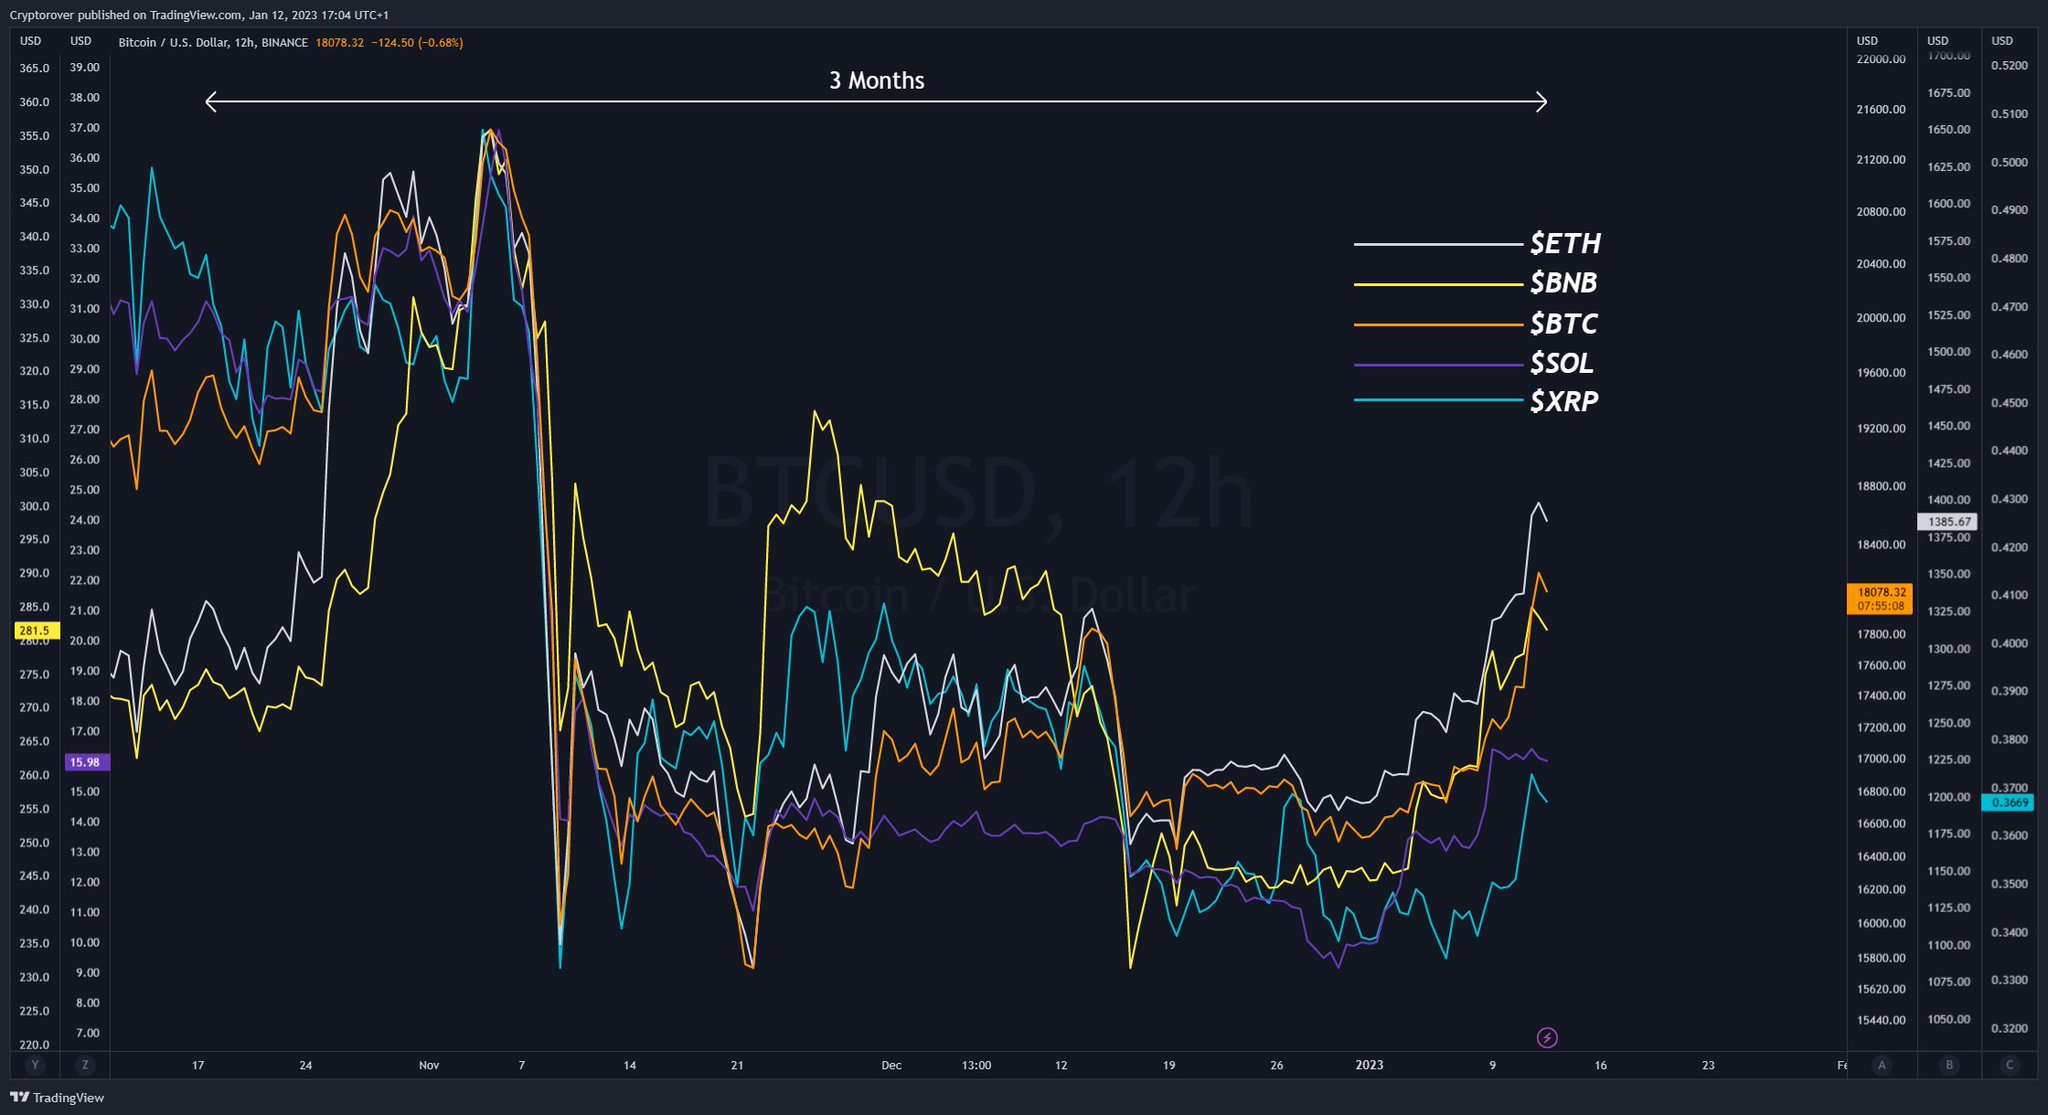The width and height of the screenshot is (2048, 1115).
Task: Select the yellow 281.5 price label
Action: 38,631
